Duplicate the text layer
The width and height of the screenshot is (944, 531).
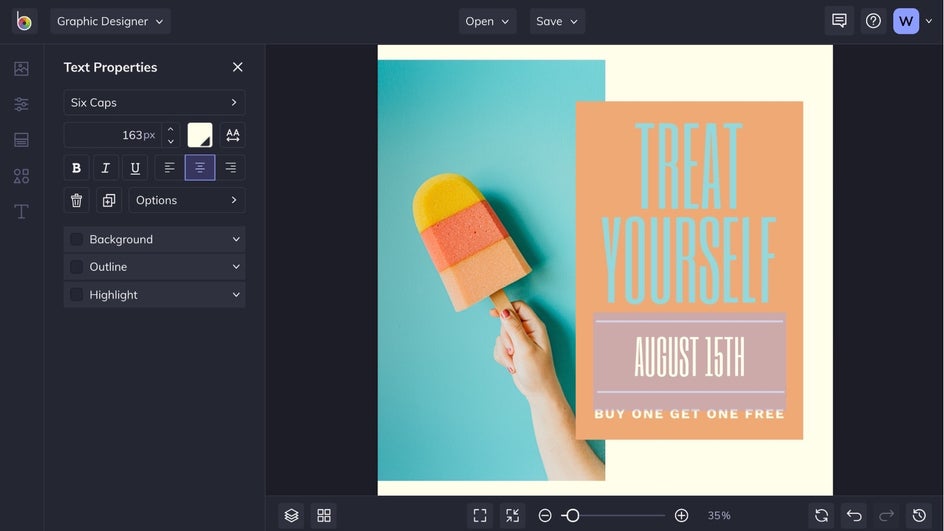pyautogui.click(x=108, y=200)
